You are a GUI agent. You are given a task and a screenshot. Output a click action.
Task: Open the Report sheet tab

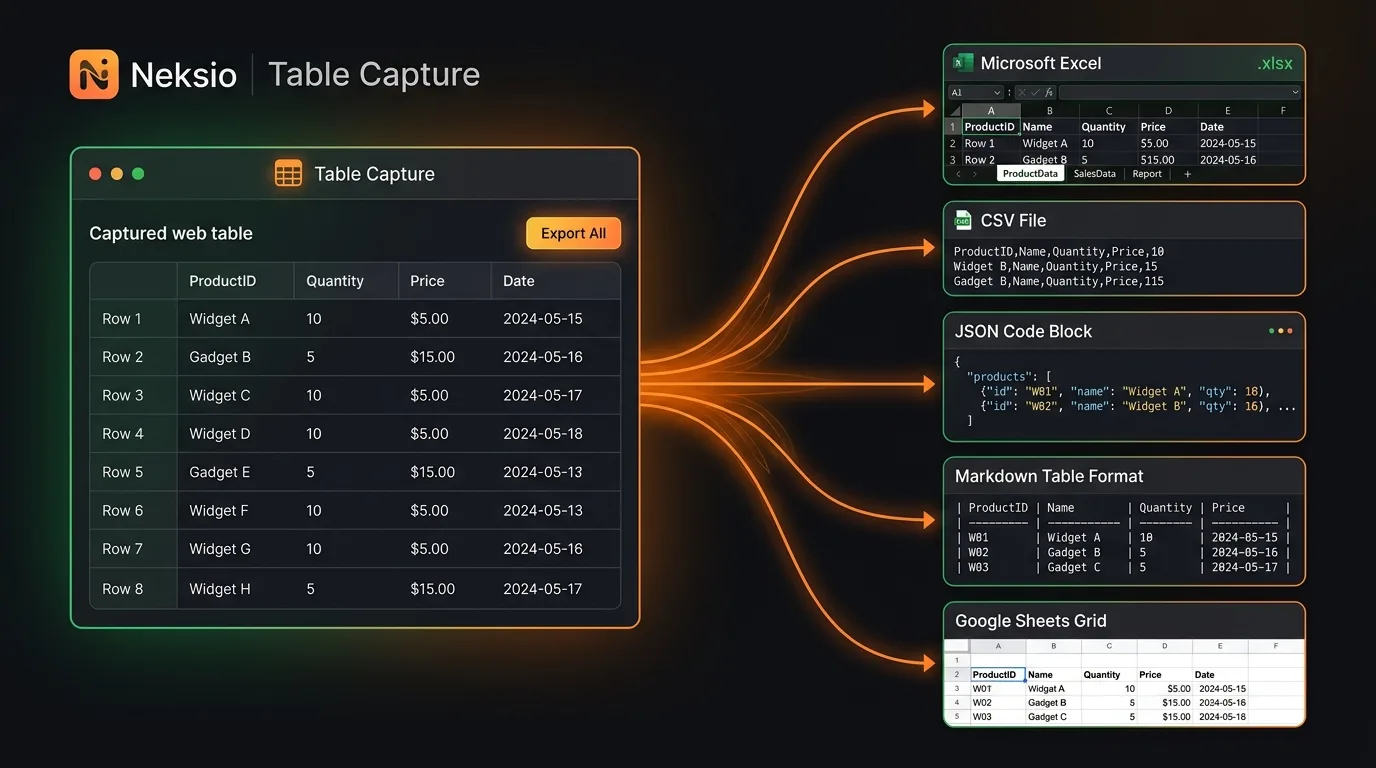[1147, 174]
